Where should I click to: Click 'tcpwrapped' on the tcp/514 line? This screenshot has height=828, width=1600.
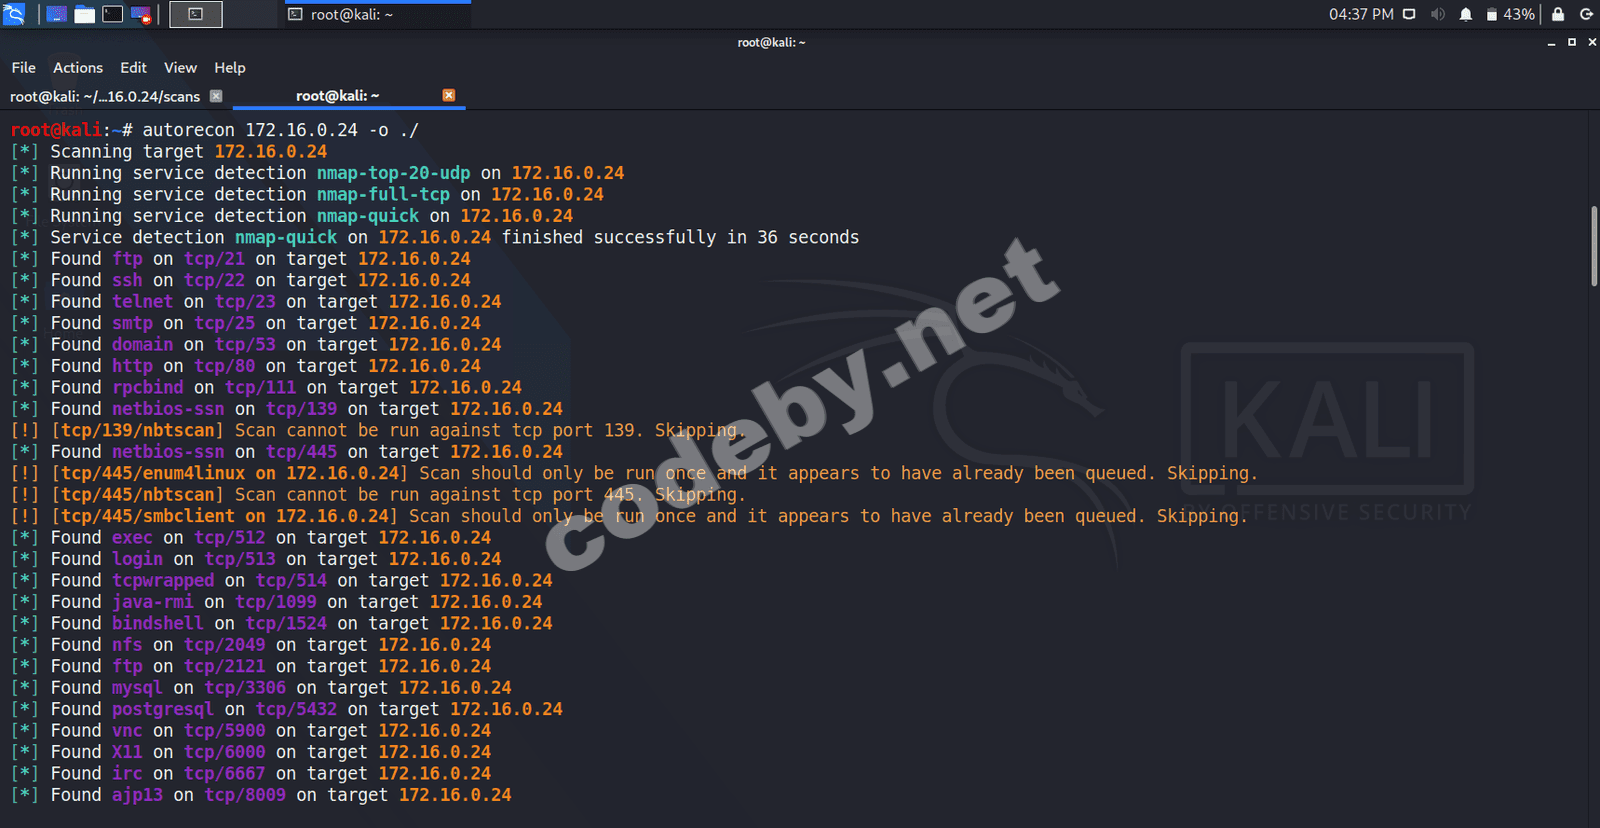163,581
